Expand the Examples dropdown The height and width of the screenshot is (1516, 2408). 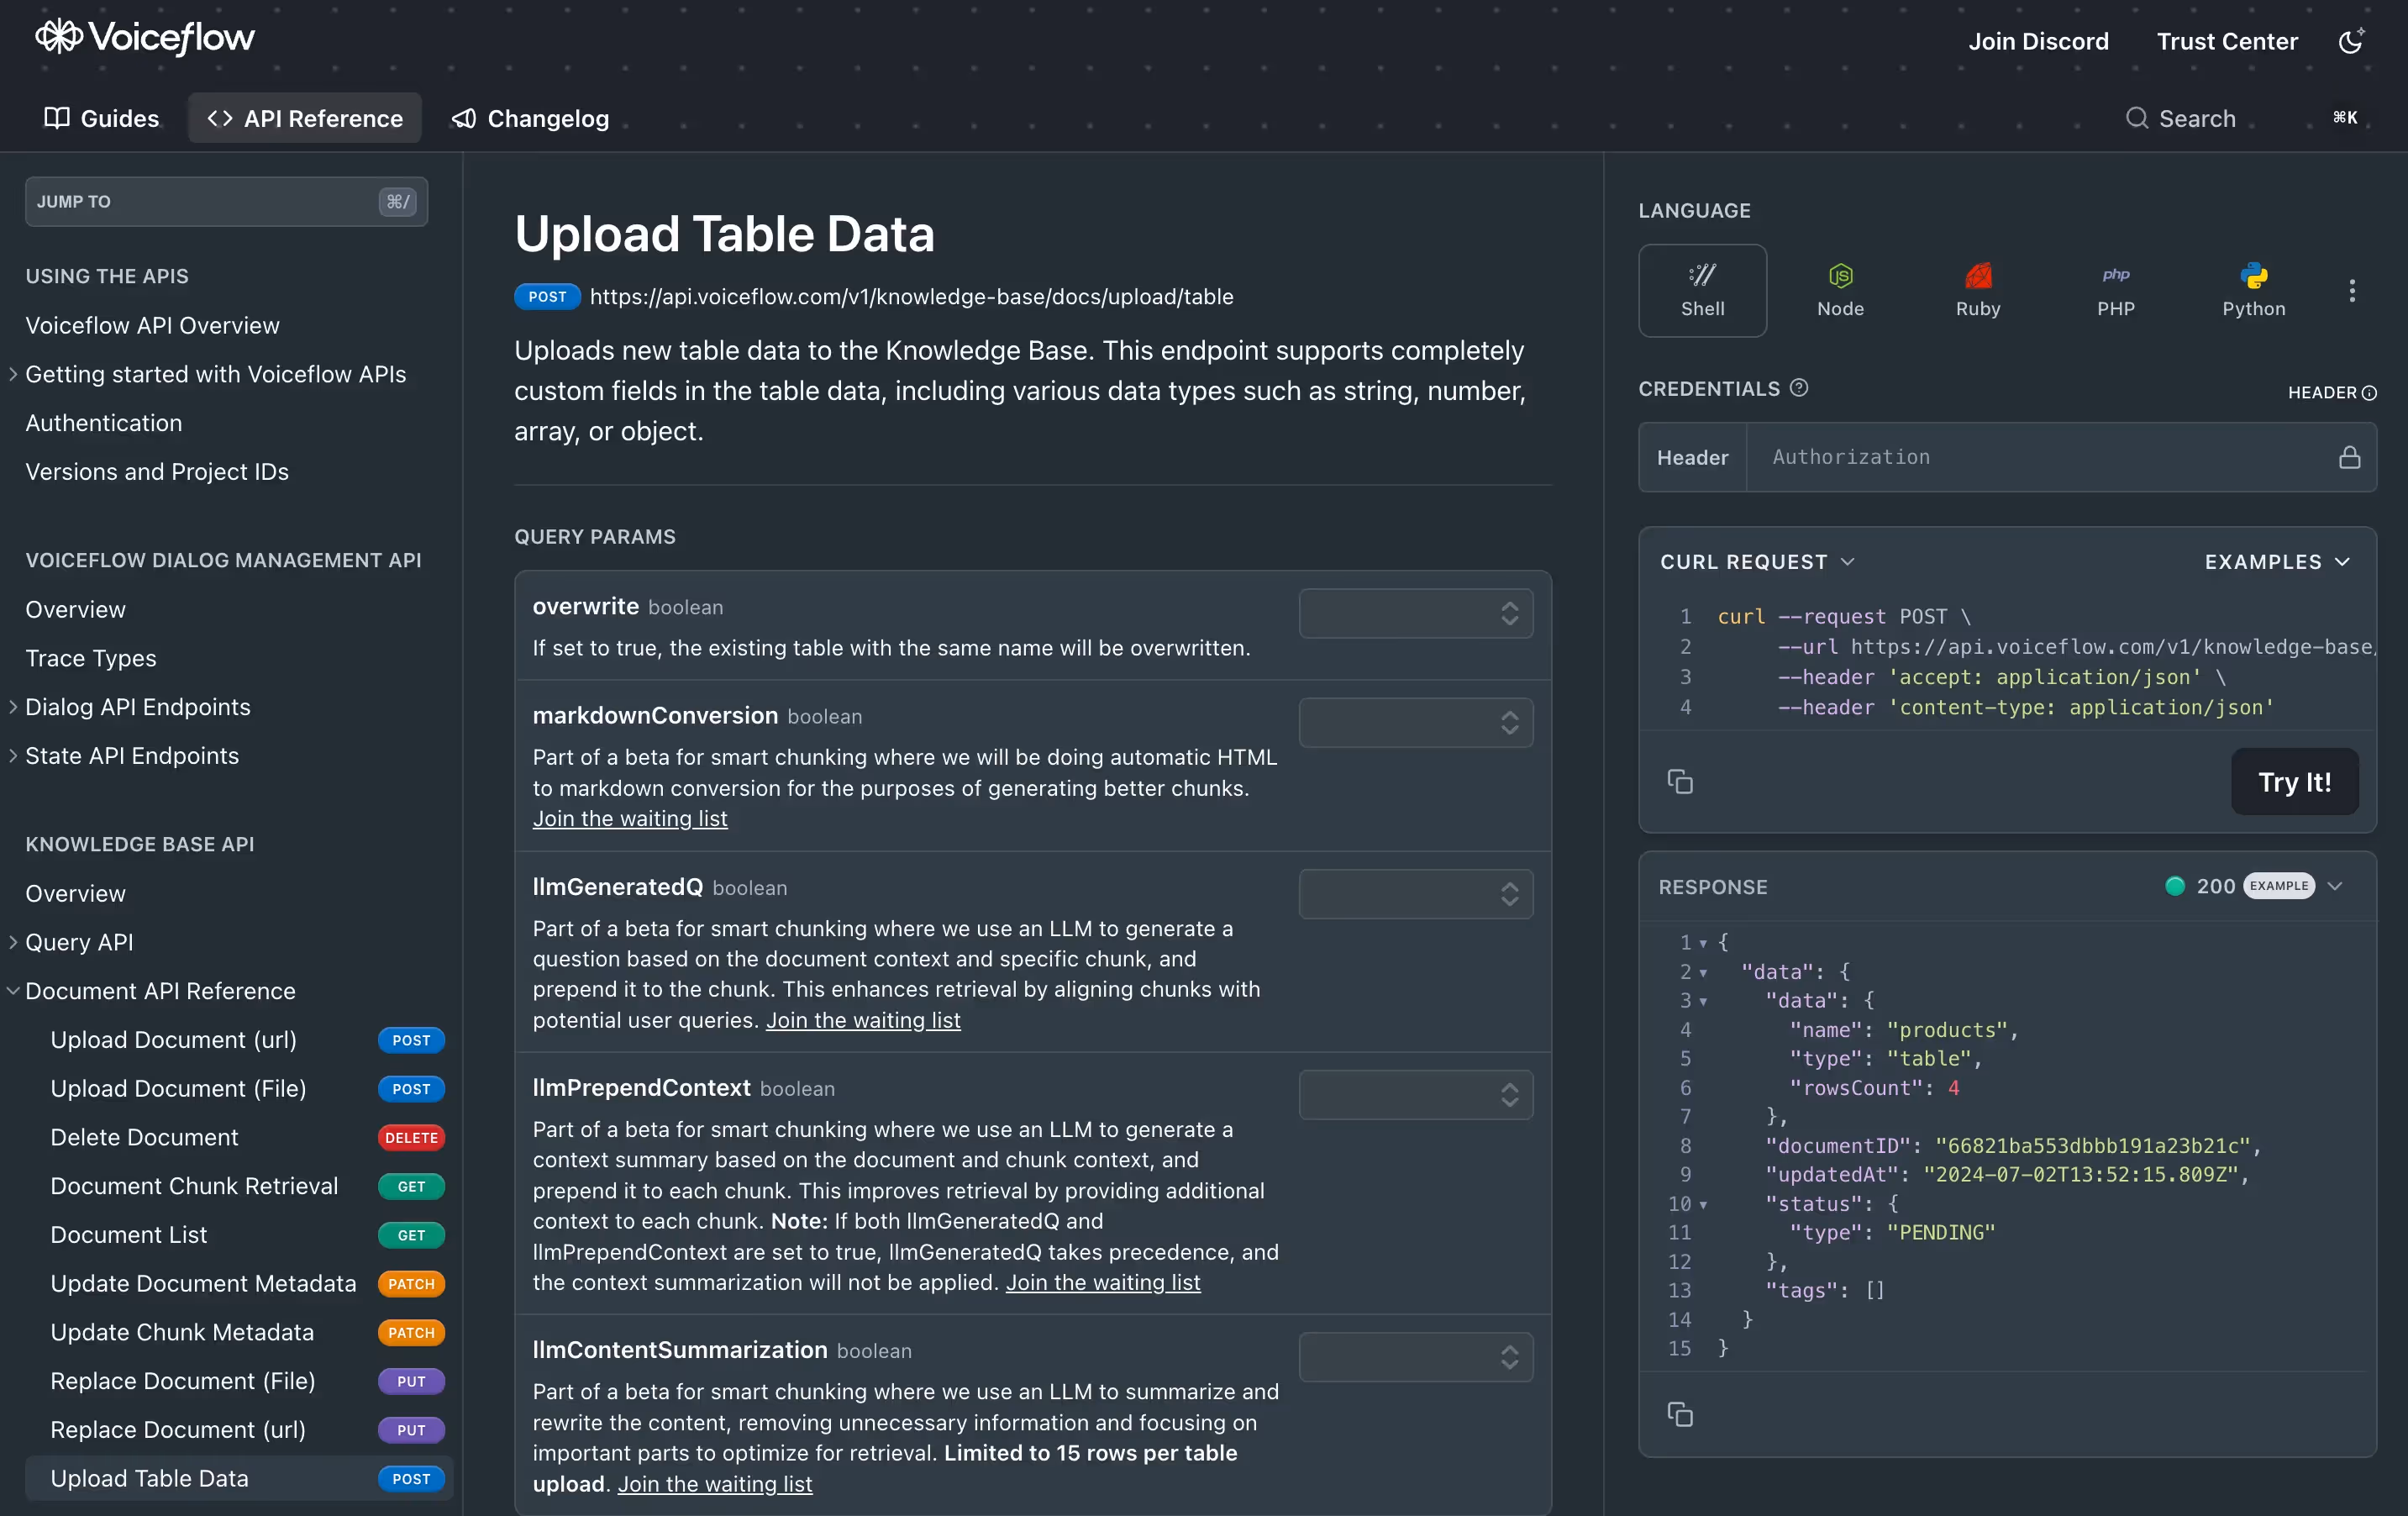[2277, 562]
